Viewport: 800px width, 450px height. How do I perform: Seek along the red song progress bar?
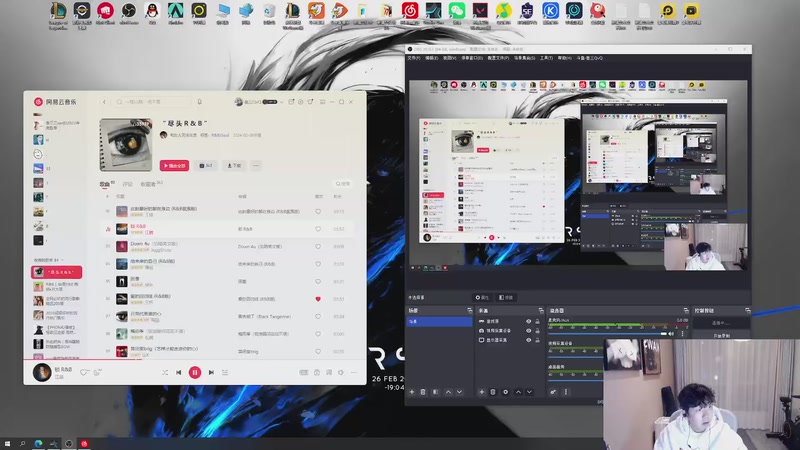point(194,360)
